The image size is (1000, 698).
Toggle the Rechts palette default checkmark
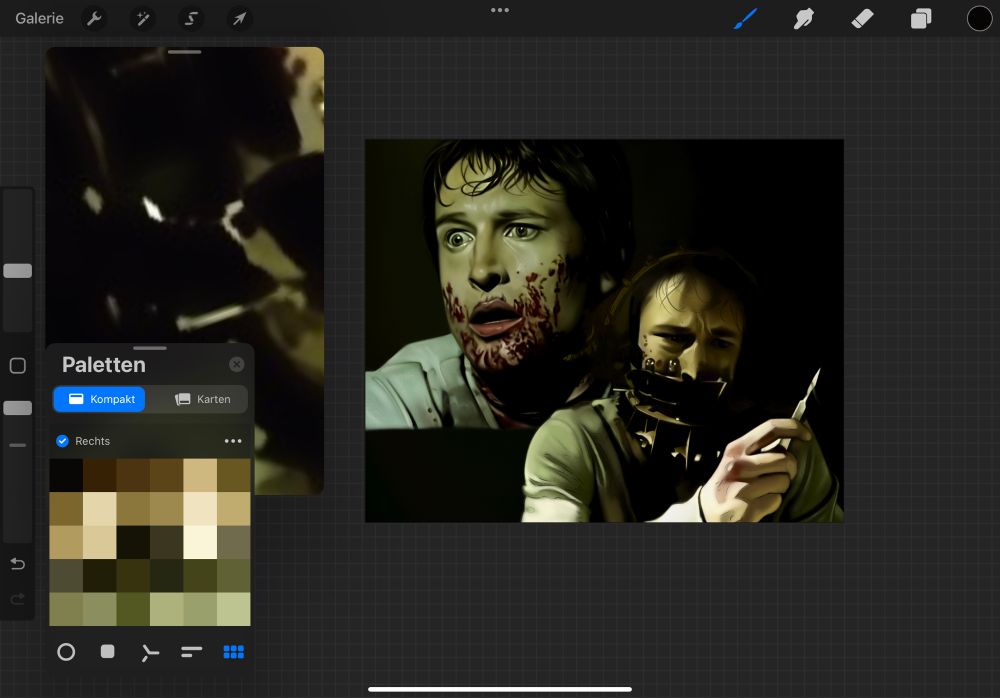click(62, 441)
